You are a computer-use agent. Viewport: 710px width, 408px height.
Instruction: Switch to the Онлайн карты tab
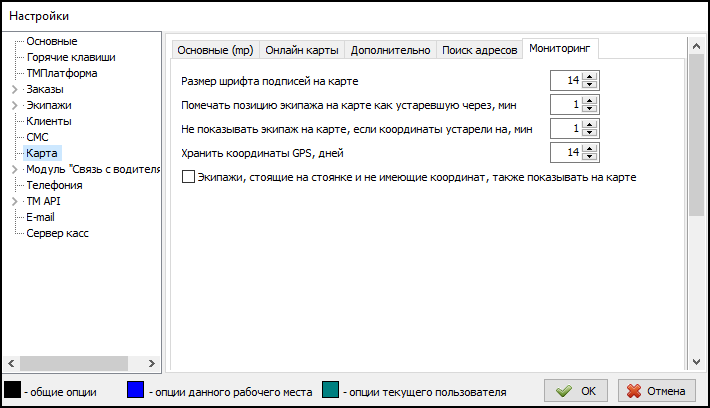click(301, 50)
